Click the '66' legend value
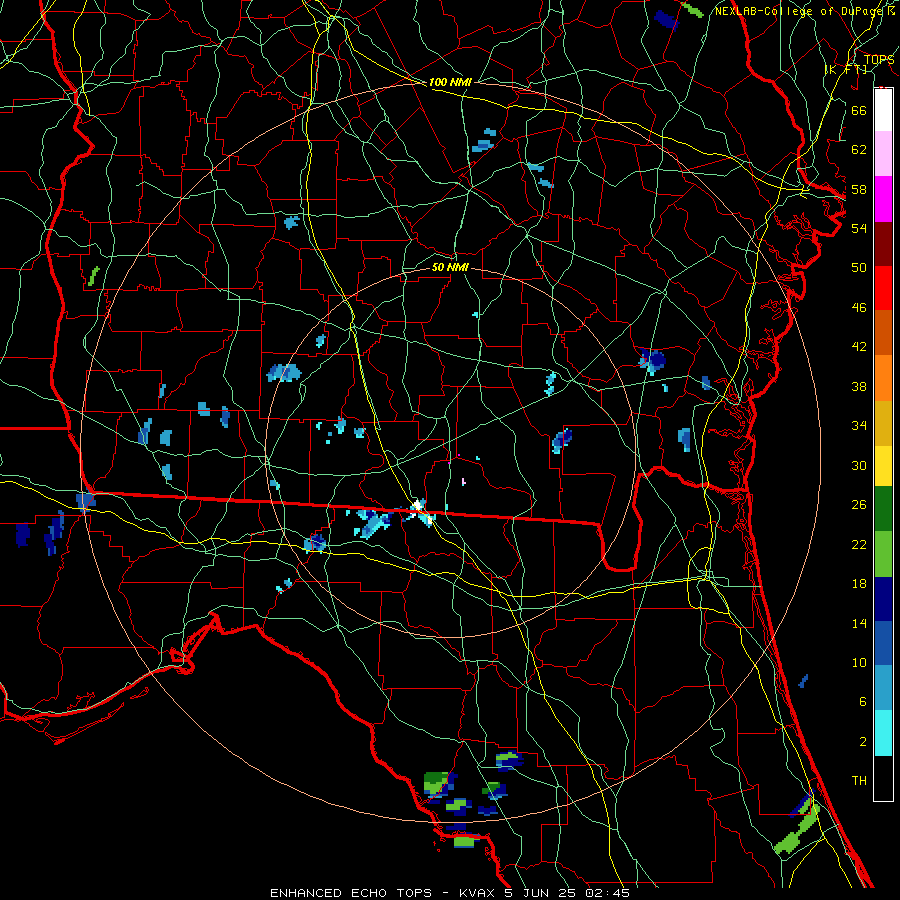The image size is (900, 900). click(859, 110)
